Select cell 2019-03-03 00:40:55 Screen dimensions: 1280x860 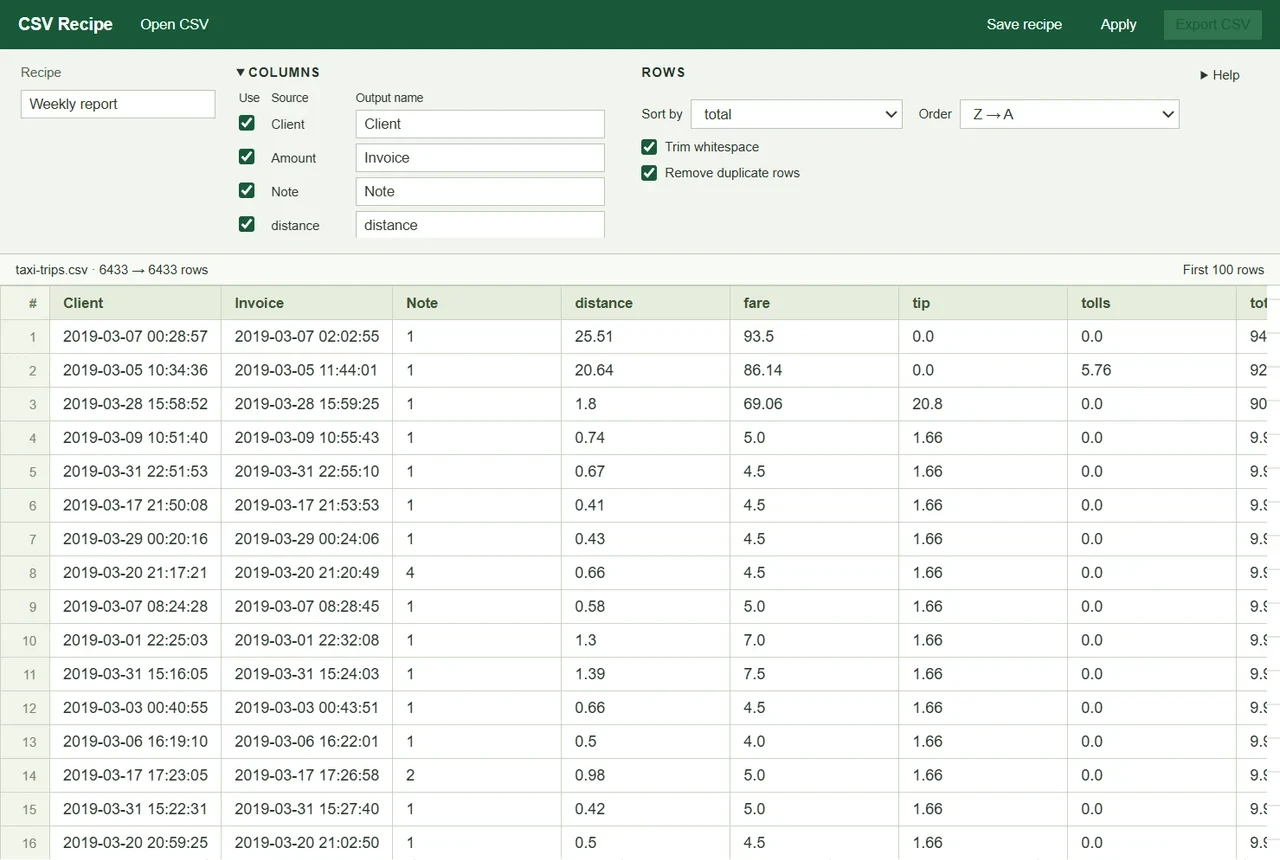click(135, 708)
